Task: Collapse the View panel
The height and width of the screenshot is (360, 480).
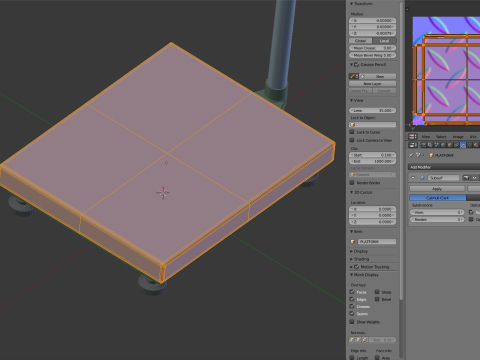Action: coord(351,100)
